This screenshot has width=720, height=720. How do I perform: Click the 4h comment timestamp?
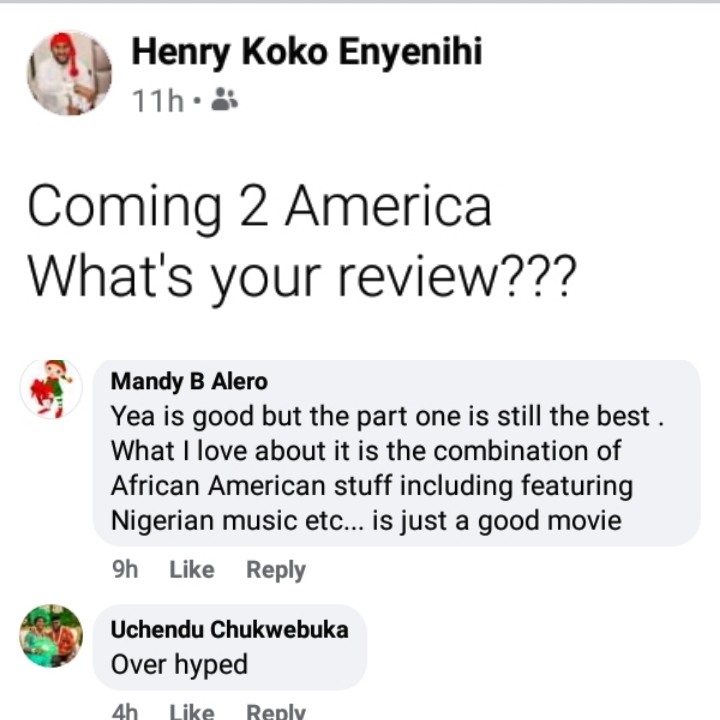tap(123, 712)
